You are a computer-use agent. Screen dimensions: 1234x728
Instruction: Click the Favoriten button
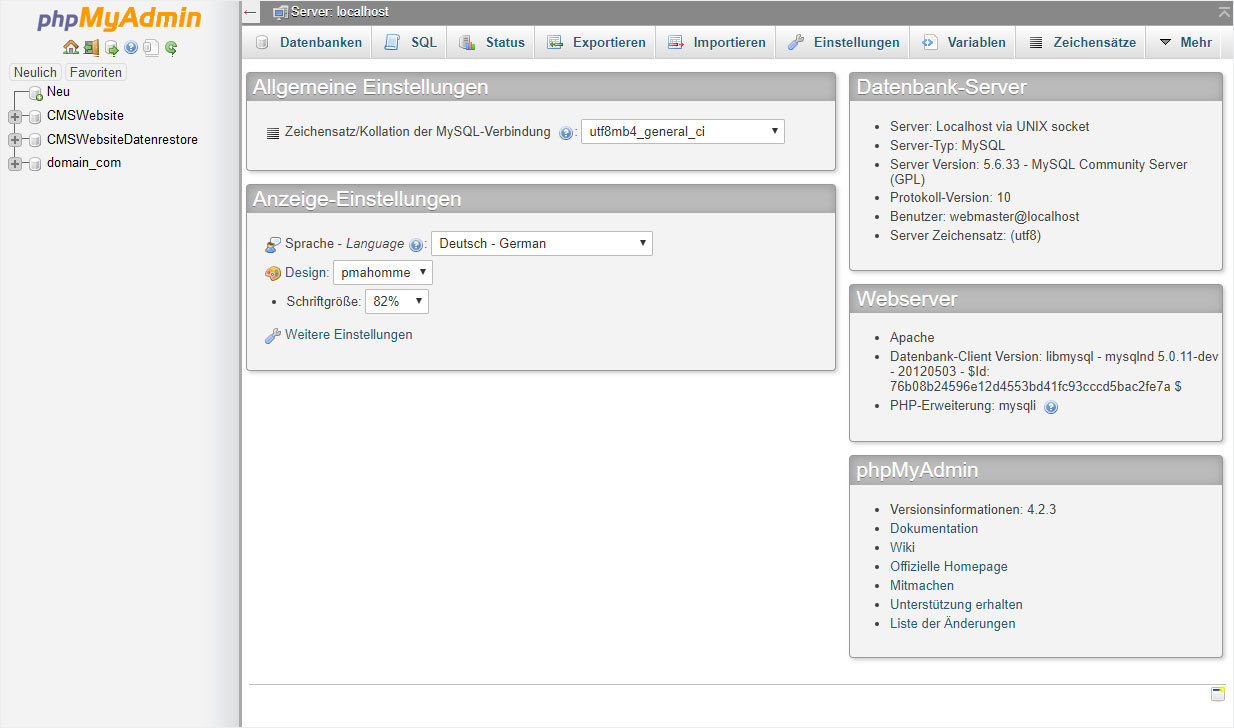point(96,73)
